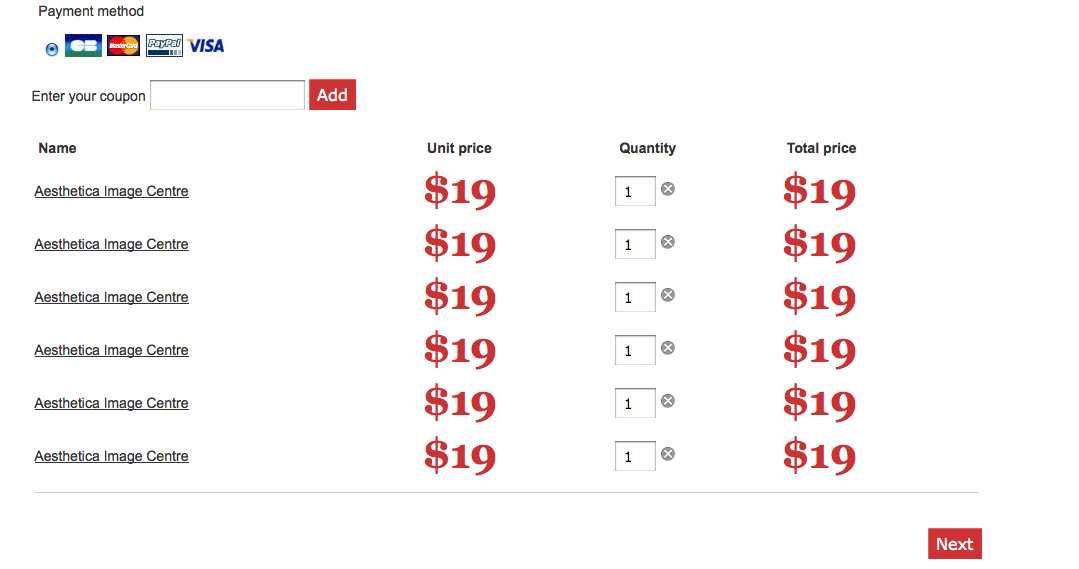Focus the last row quantity field
Screen dimensions: 1079x569
coord(635,456)
